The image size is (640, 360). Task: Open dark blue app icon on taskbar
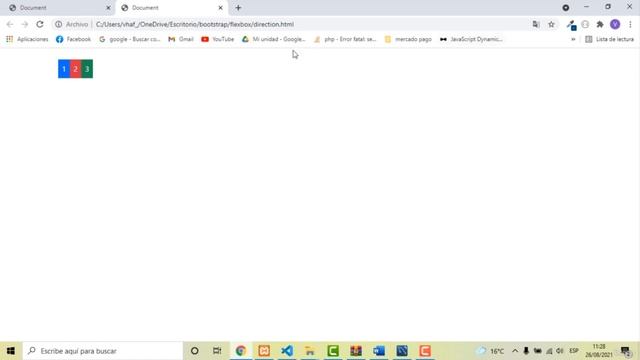[402, 351]
